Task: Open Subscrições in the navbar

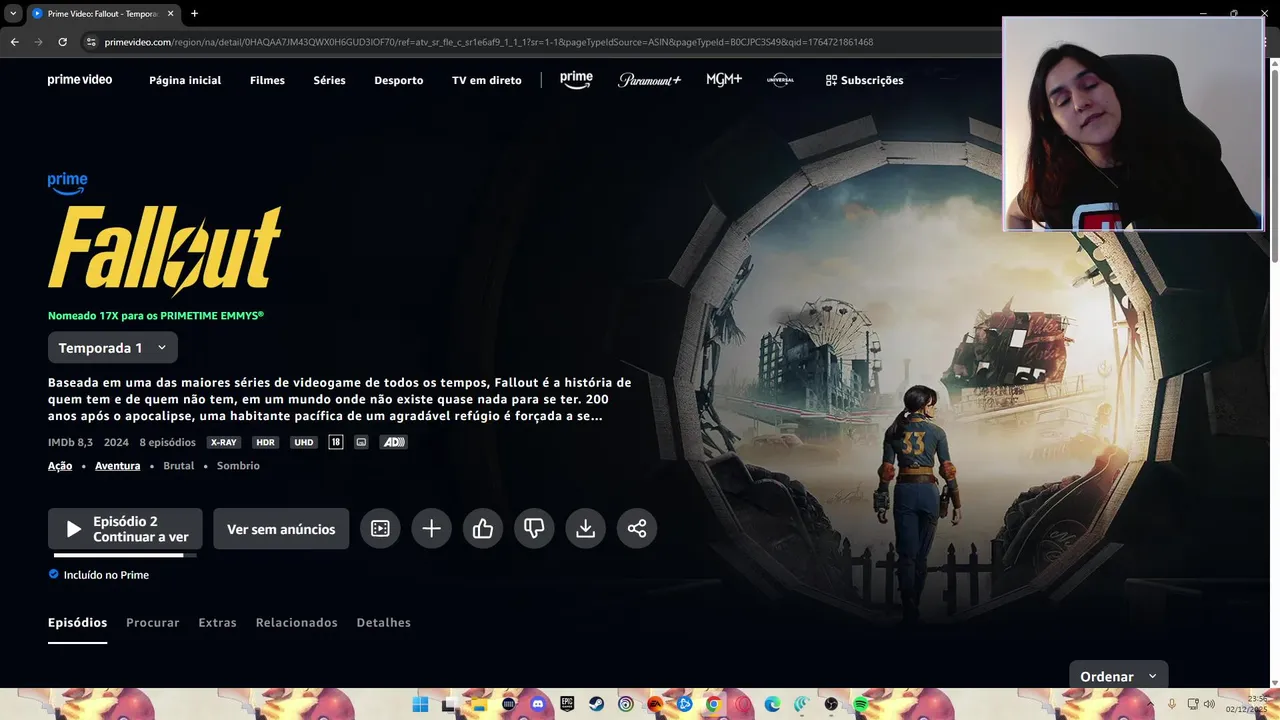Action: point(864,80)
